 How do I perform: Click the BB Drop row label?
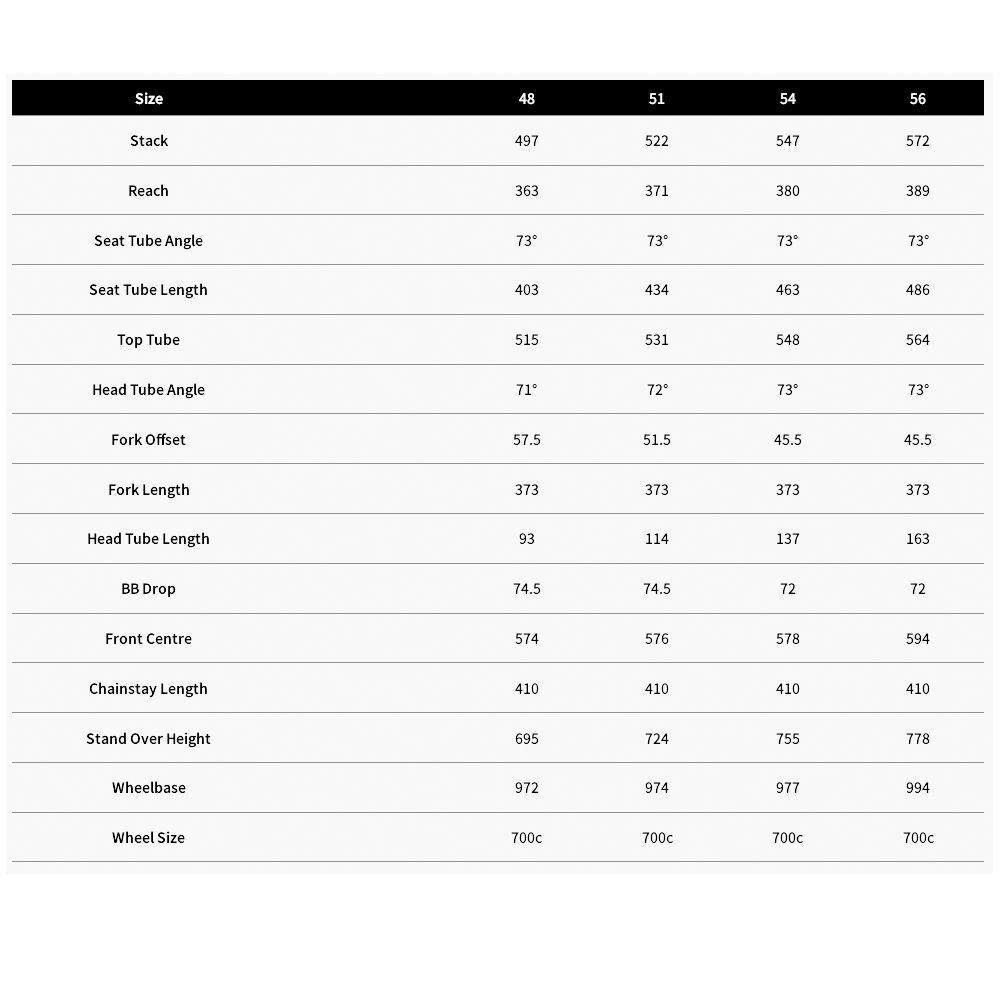(x=149, y=589)
